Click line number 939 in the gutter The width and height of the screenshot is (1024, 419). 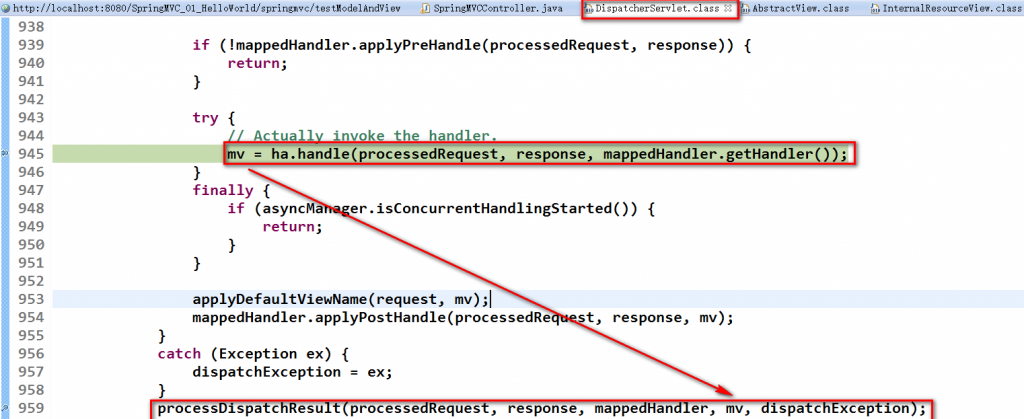point(30,45)
